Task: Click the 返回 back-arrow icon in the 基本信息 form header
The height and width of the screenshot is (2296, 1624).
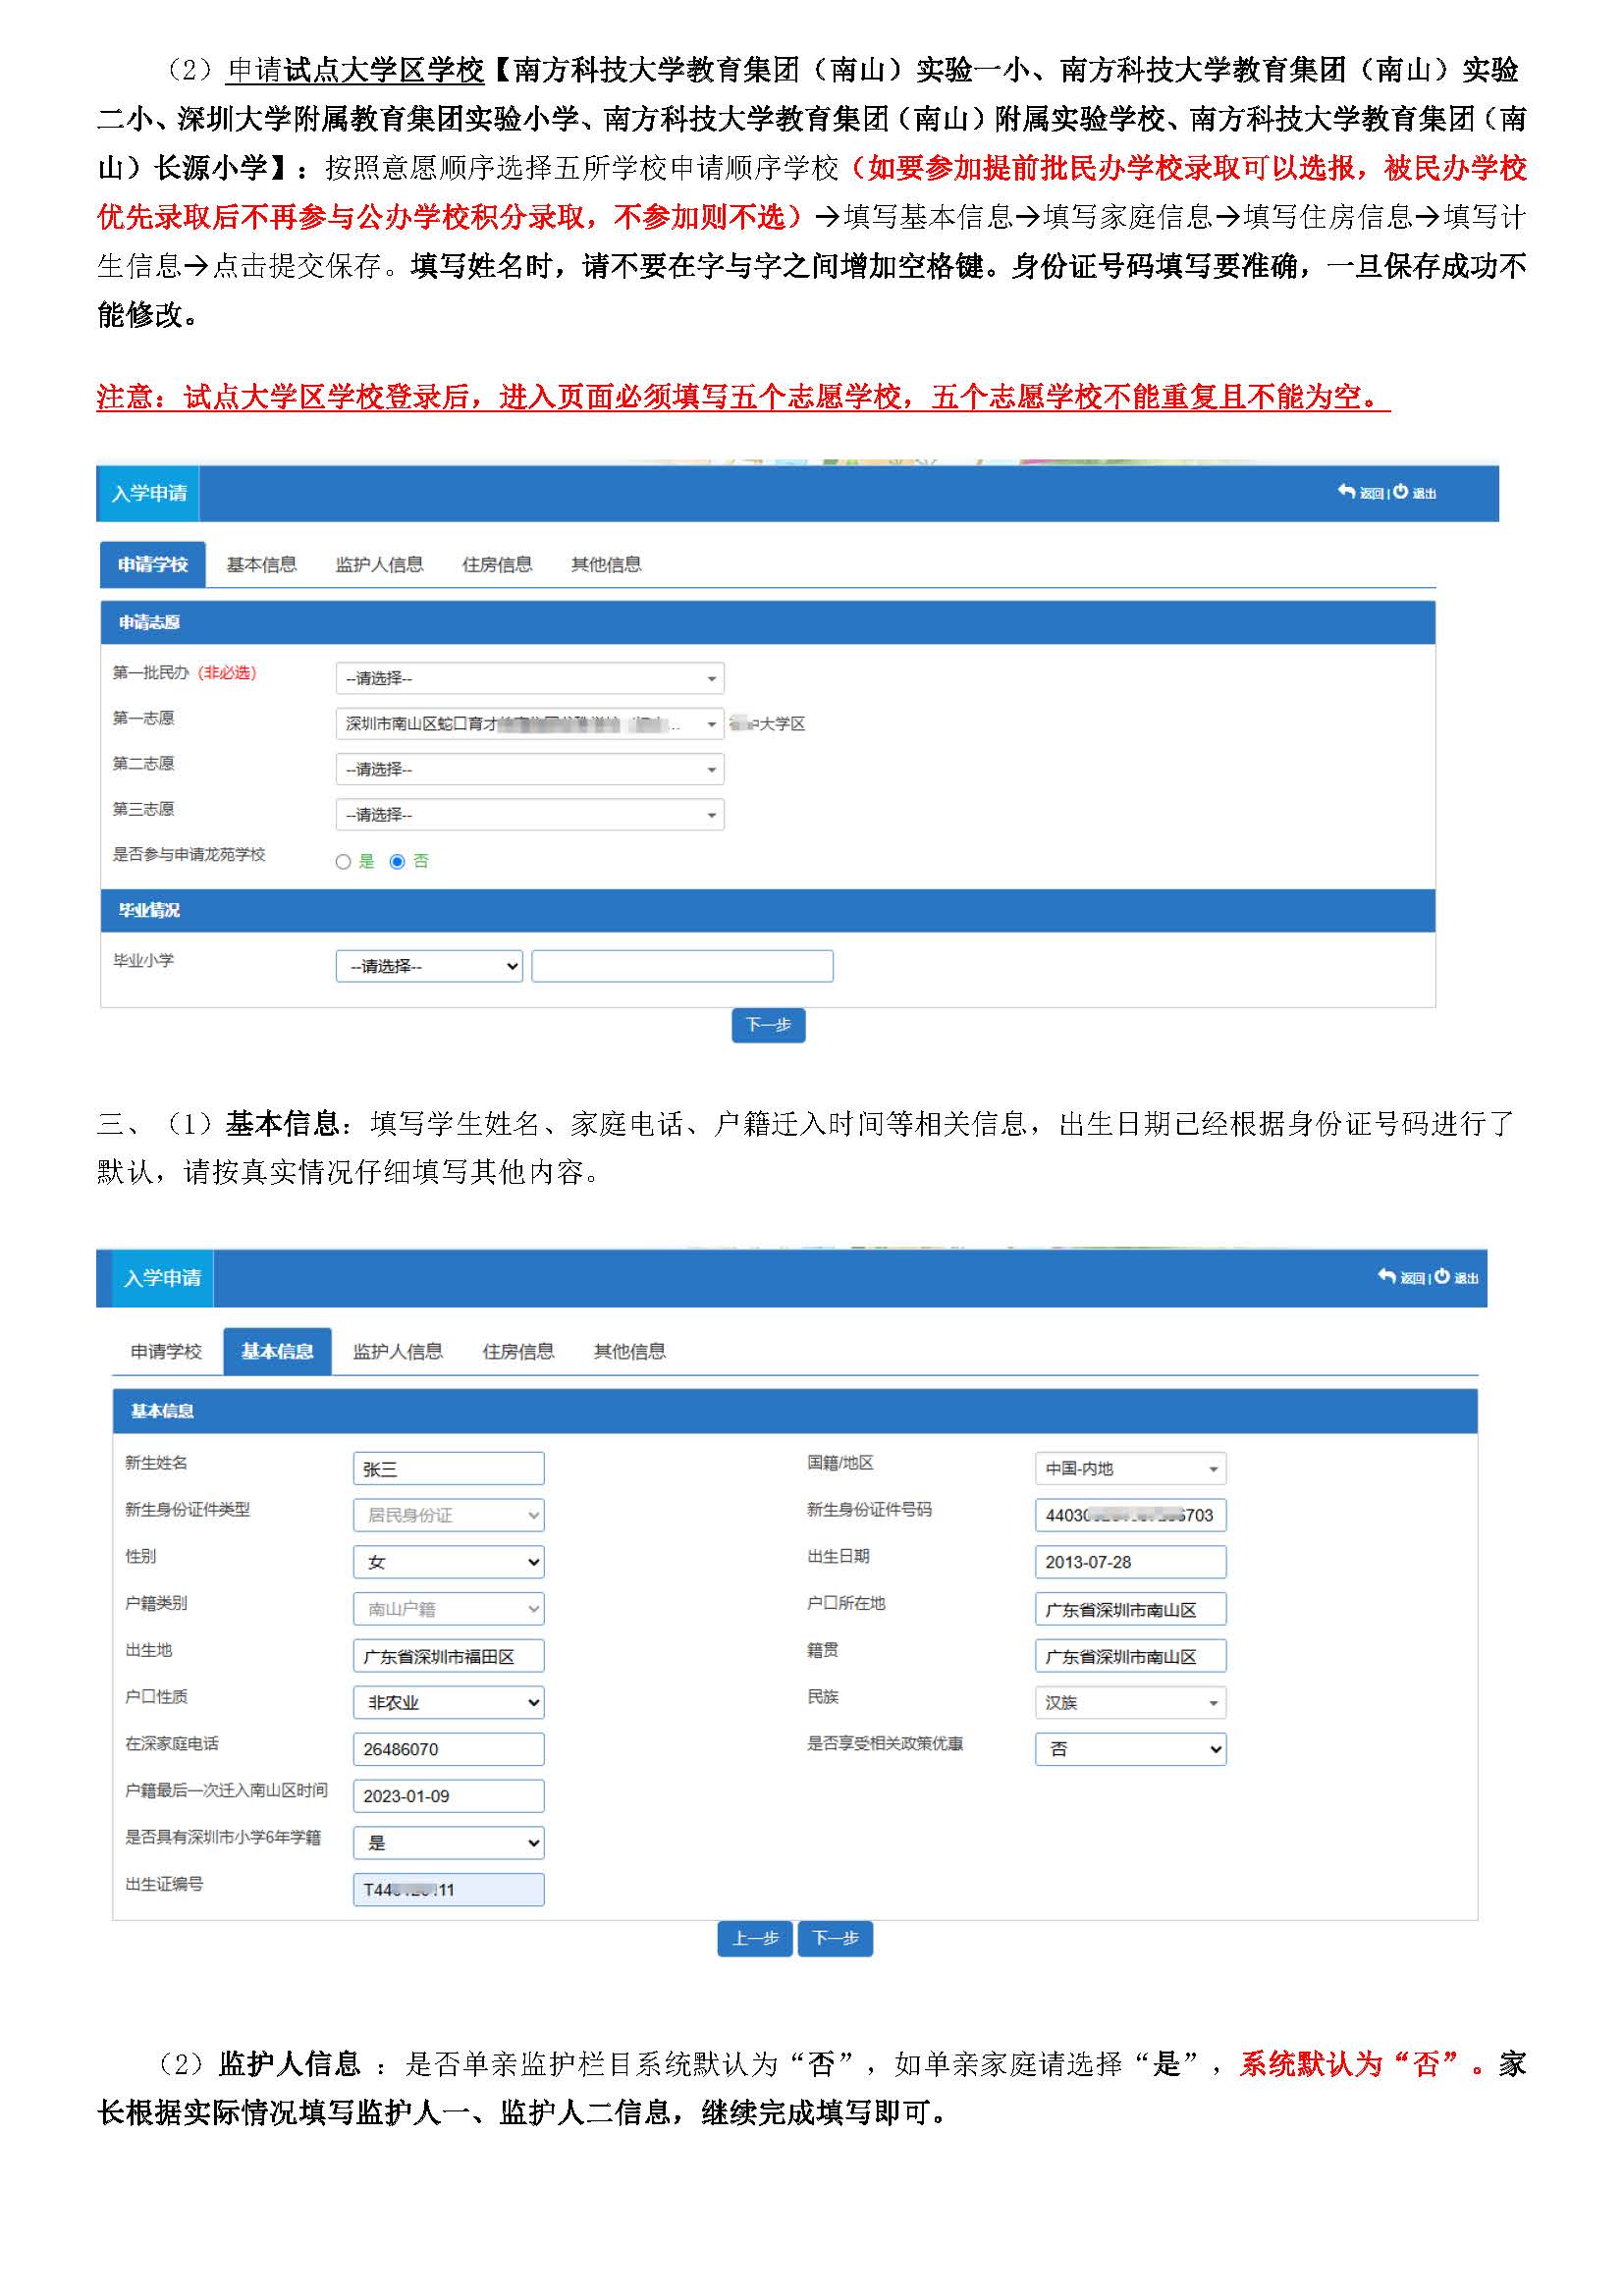Action: [x=1386, y=1276]
